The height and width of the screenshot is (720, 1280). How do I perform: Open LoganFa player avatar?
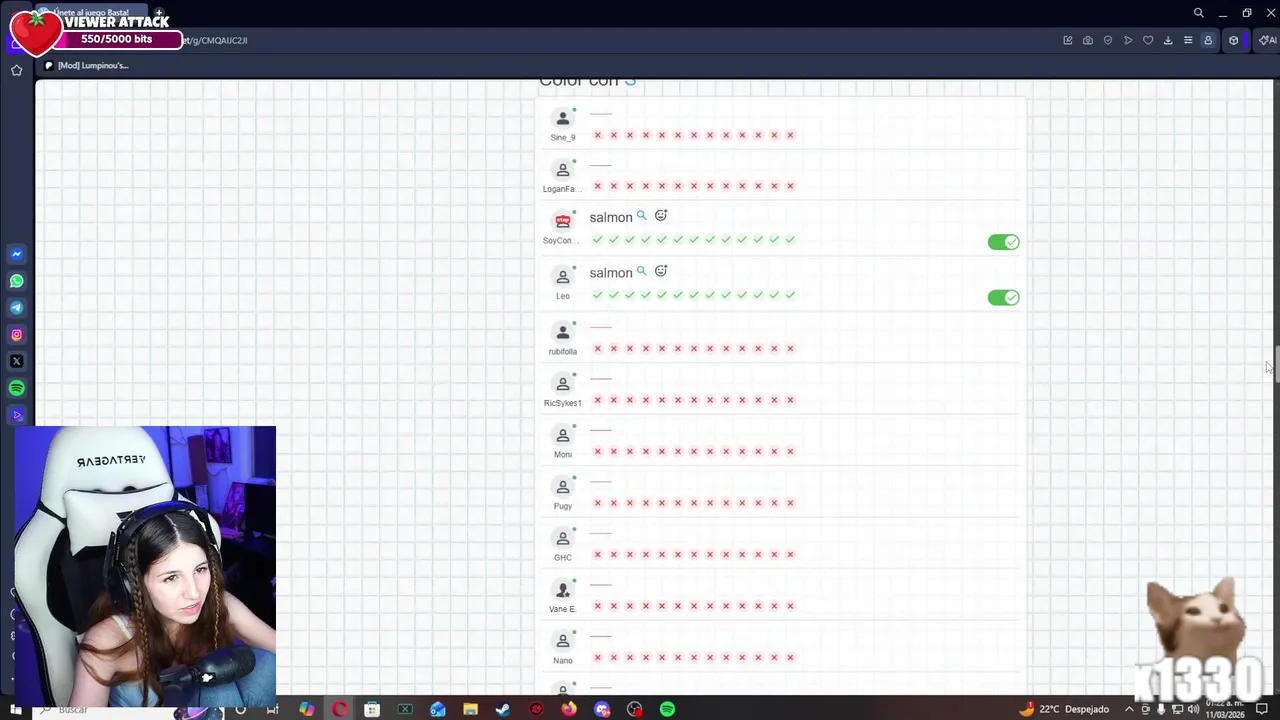pos(562,170)
